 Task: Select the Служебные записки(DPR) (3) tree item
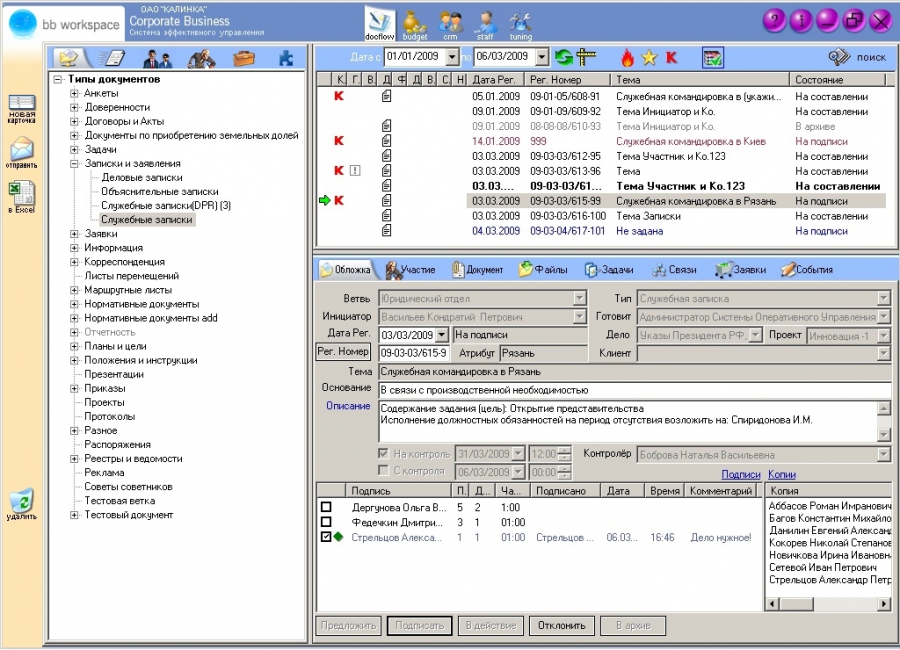tap(166, 206)
